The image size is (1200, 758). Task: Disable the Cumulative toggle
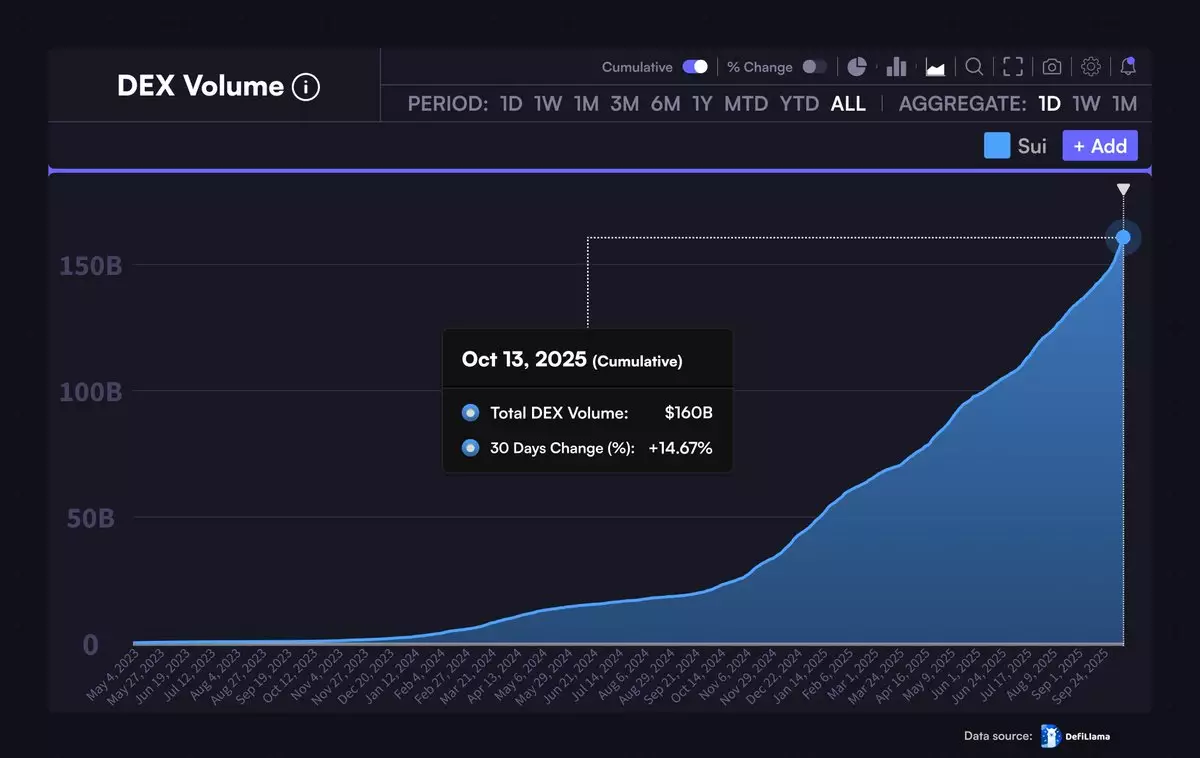coord(695,67)
